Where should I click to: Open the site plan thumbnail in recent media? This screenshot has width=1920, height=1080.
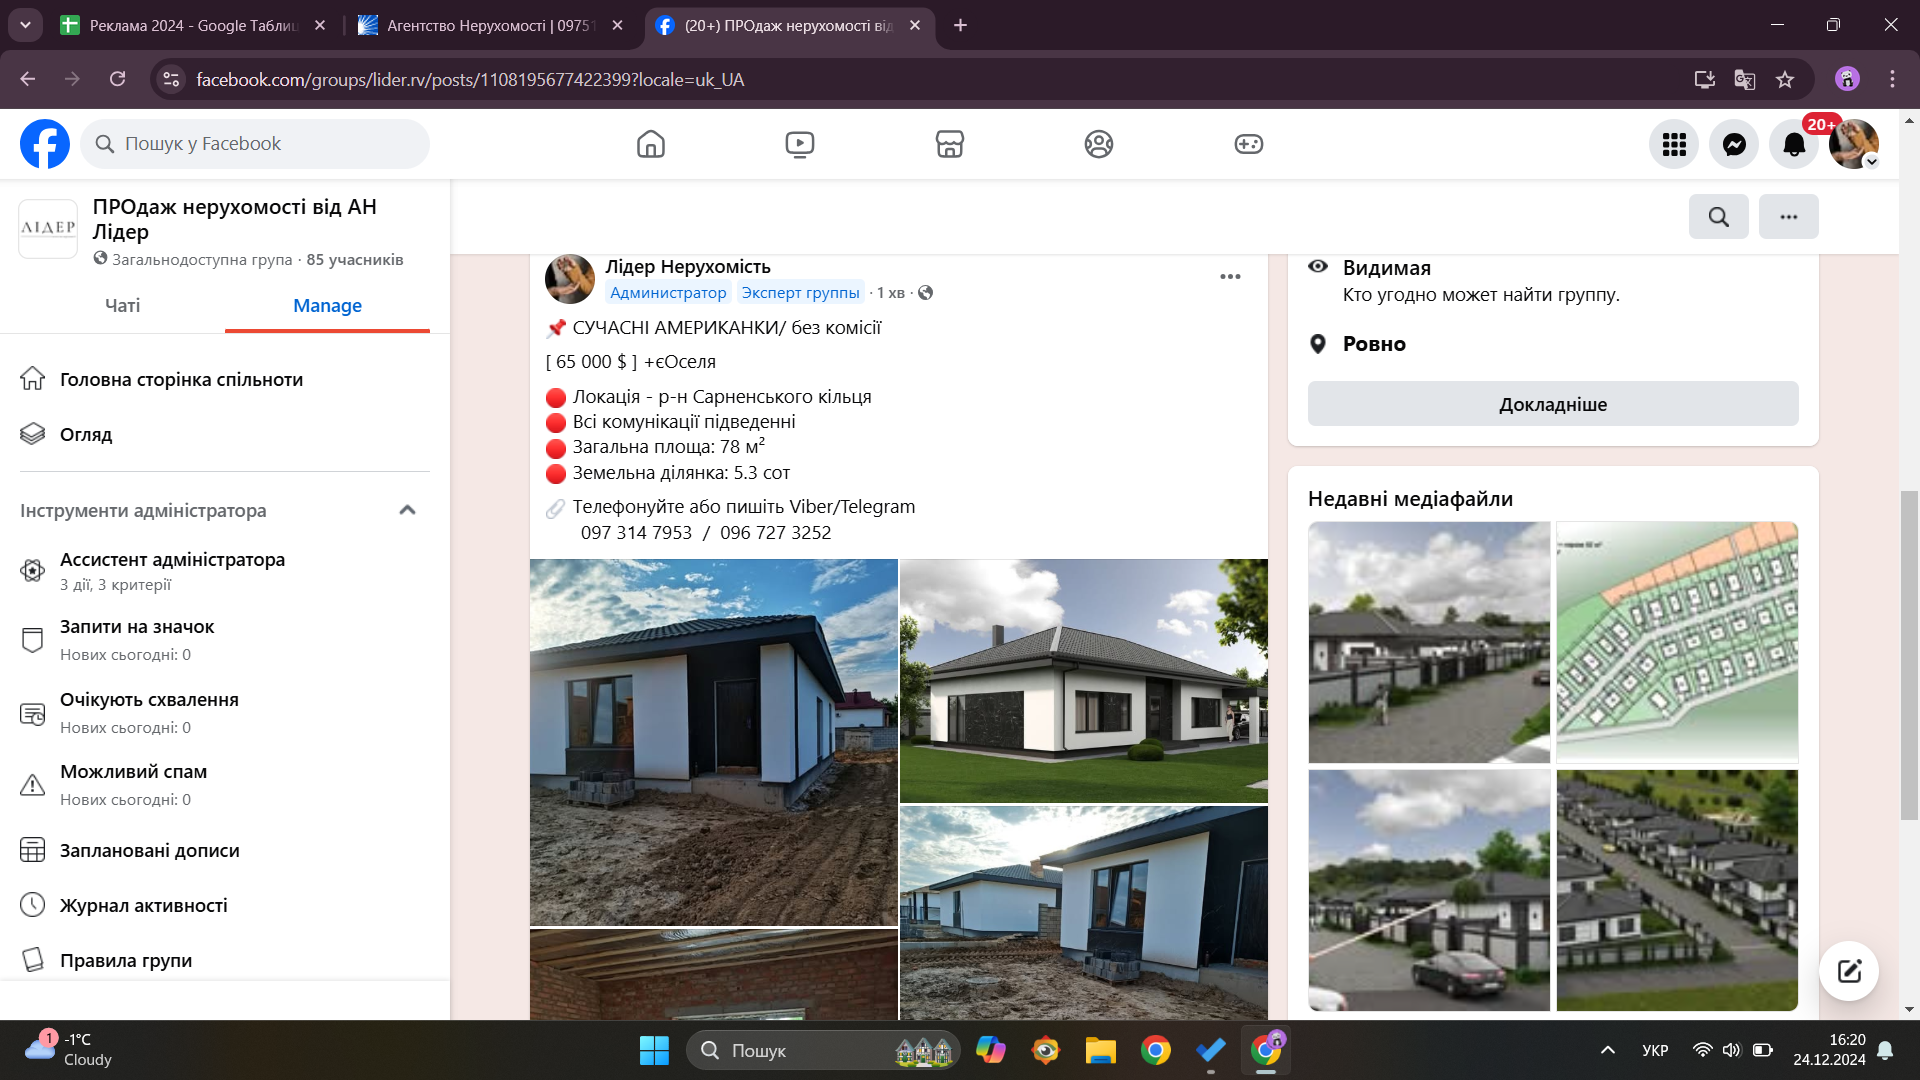tap(1677, 642)
